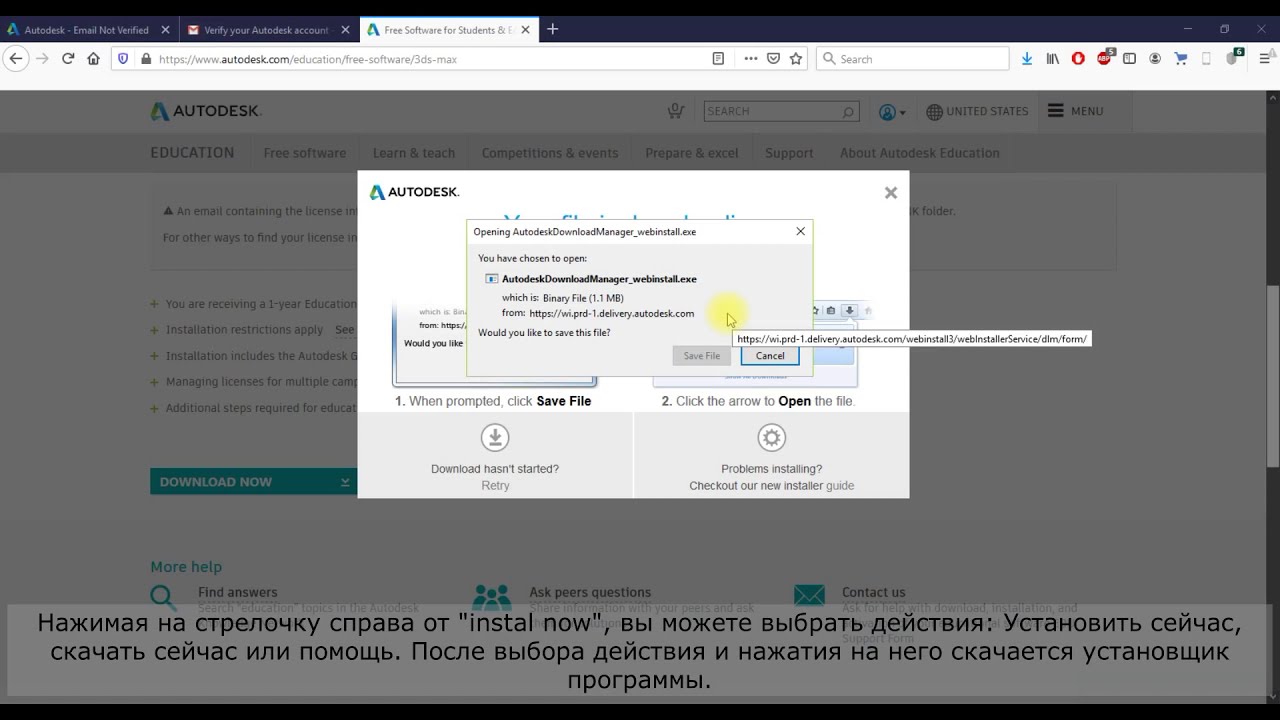Click the Find answers heading
The height and width of the screenshot is (720, 1280).
pyautogui.click(x=238, y=592)
